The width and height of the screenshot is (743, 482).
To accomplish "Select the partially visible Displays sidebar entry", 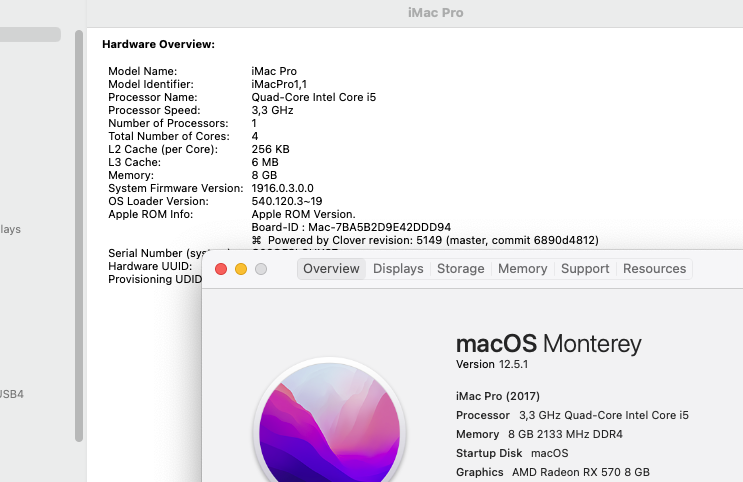I will point(10,229).
